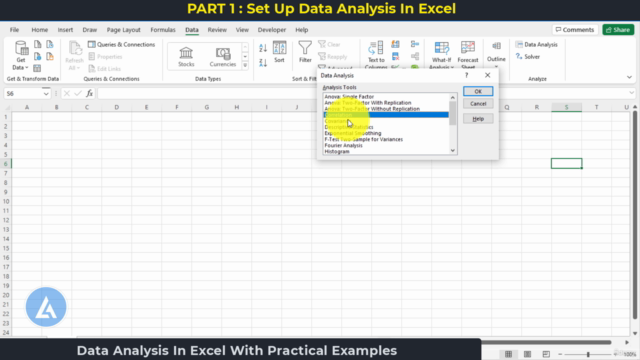Screen dimensions: 640x360
Task: Click Data Analysis in Analyze group
Action: (x=537, y=44)
